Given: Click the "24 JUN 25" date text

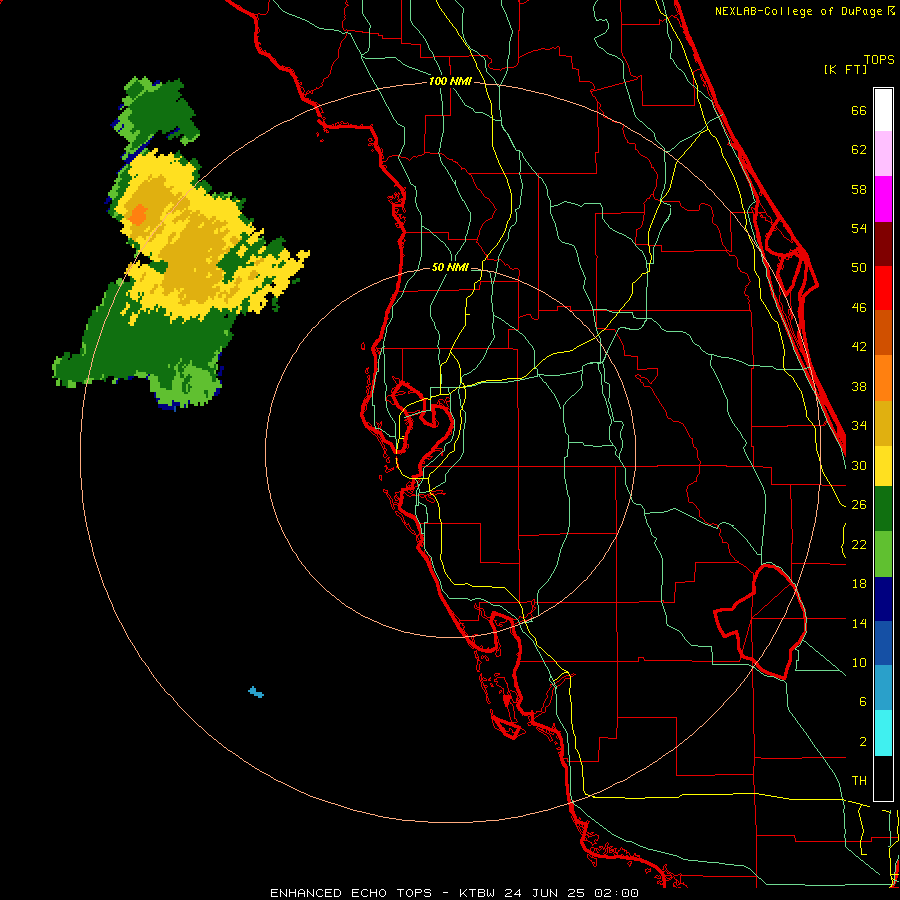Looking at the screenshot, I should point(544,893).
